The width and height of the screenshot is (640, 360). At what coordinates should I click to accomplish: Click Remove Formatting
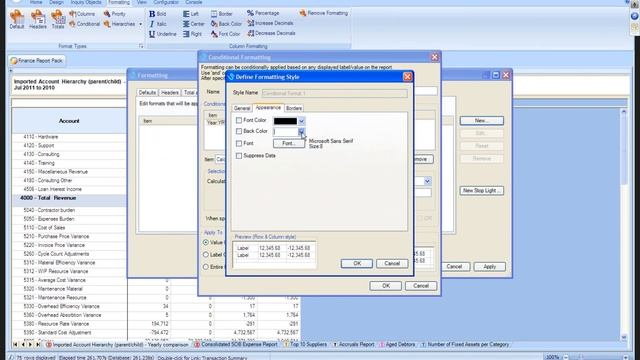pos(324,13)
